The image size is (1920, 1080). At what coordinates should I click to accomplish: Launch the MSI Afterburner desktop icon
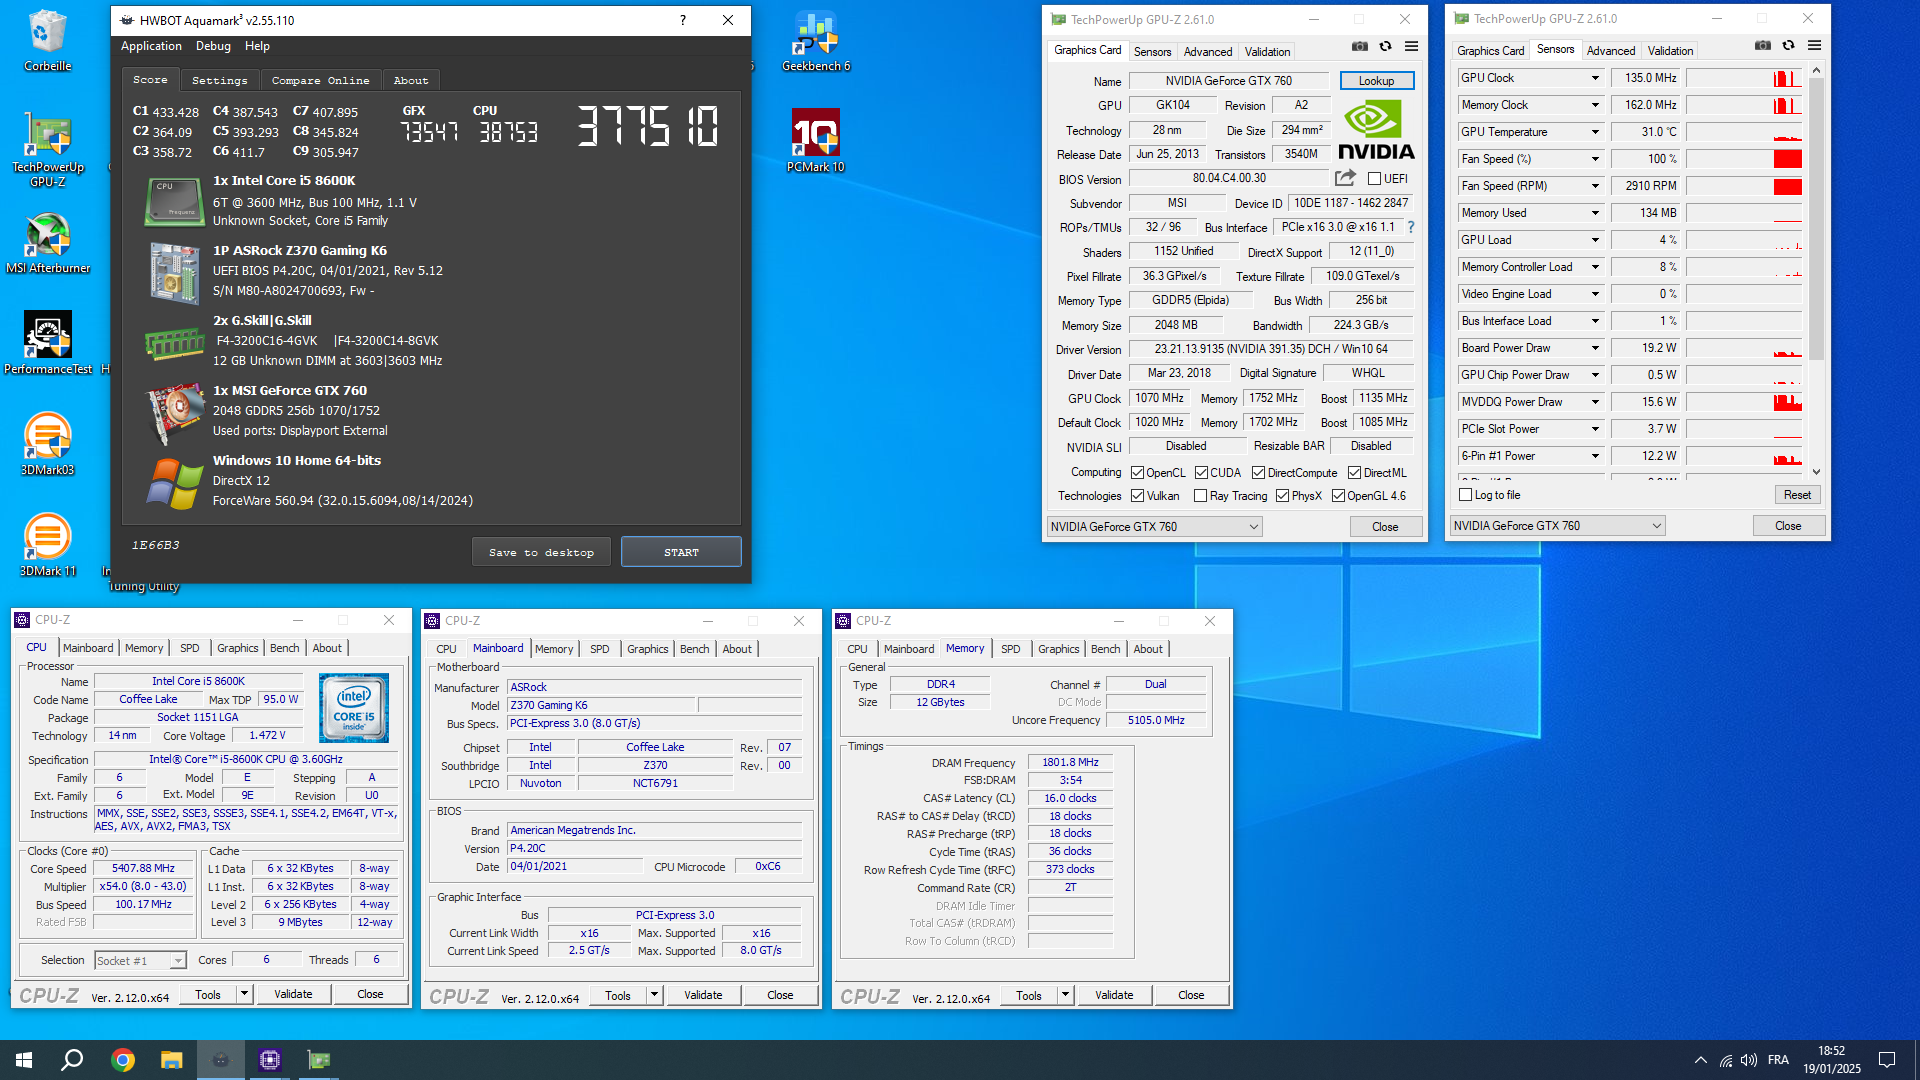48,243
